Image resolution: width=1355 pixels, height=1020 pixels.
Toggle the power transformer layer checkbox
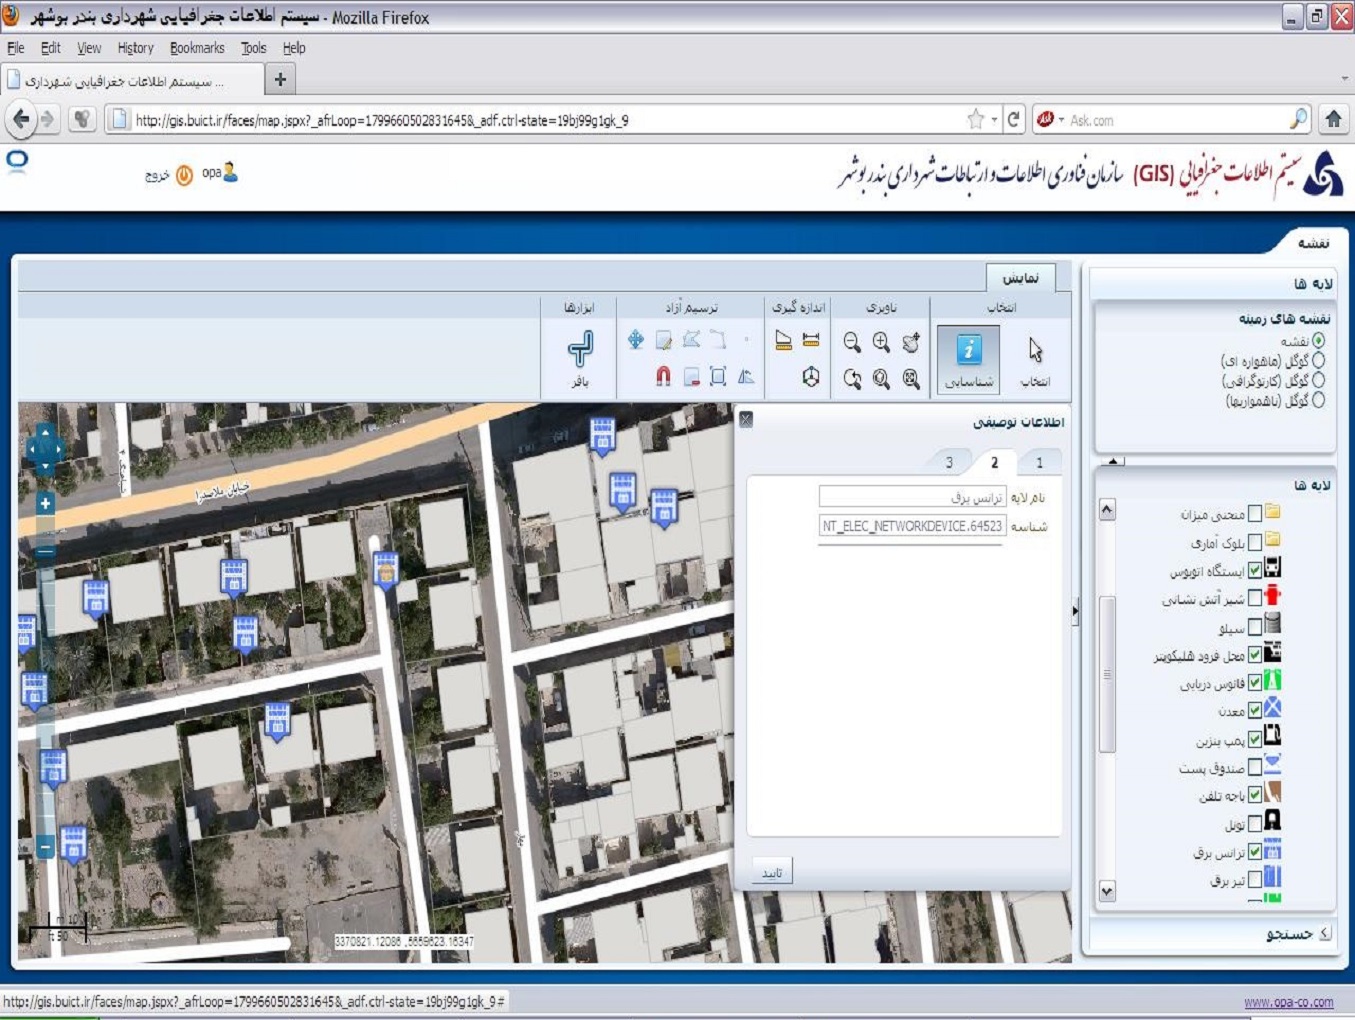tap(1255, 852)
